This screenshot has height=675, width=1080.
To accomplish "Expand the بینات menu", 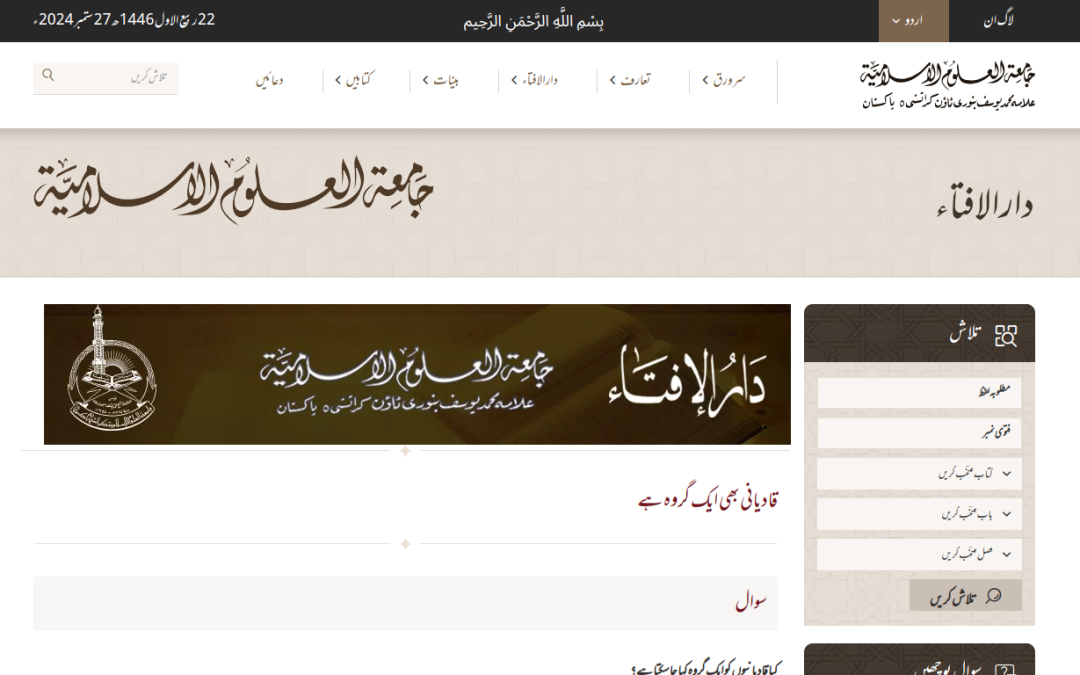I will (x=441, y=80).
